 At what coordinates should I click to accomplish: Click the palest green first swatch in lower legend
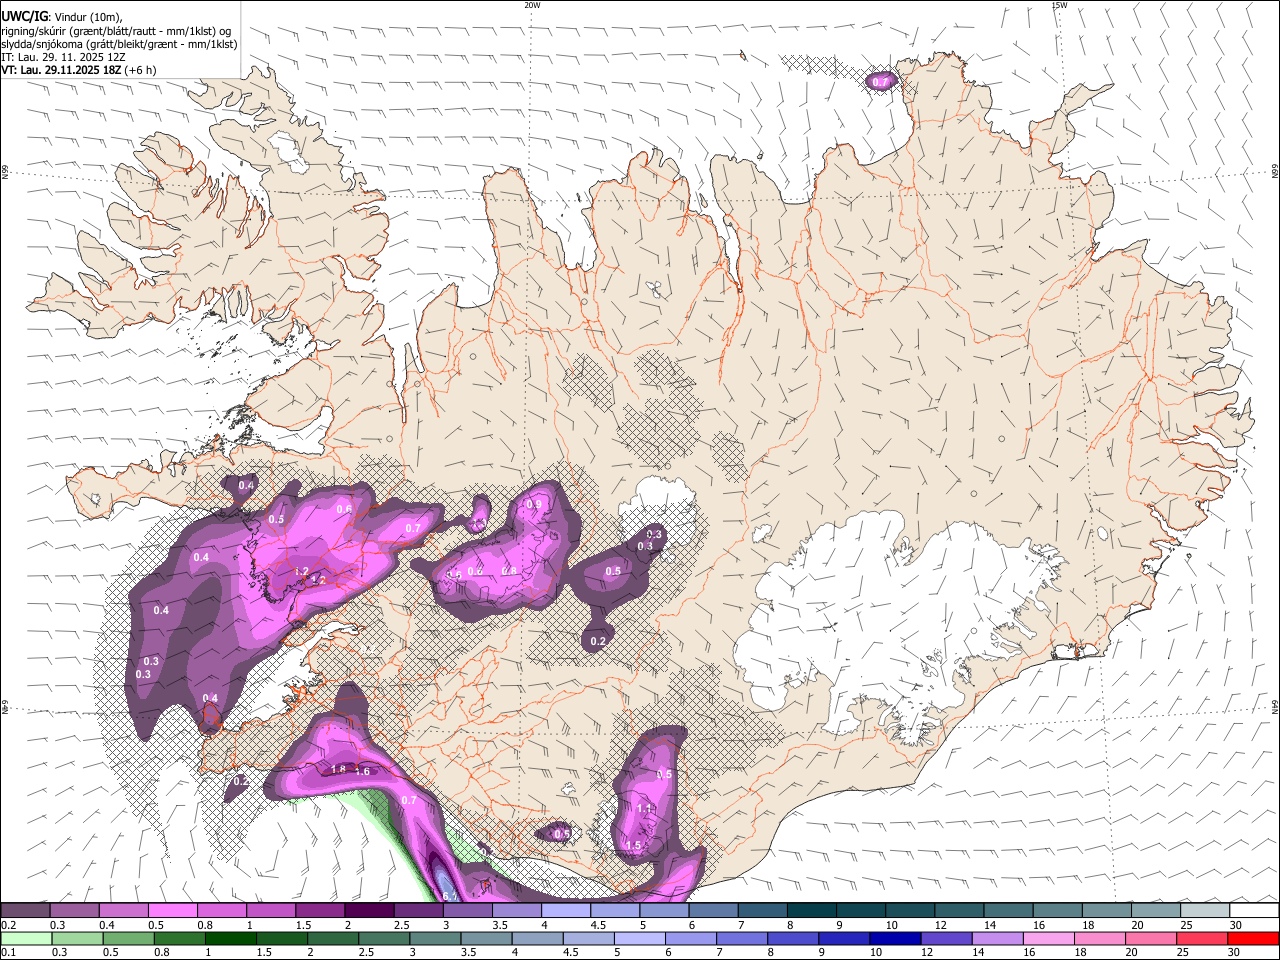pyautogui.click(x=26, y=939)
